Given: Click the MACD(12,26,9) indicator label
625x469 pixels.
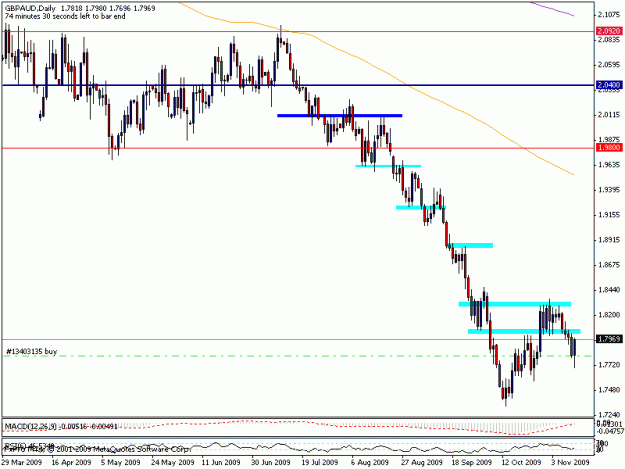Looking at the screenshot, I should 31,427.
